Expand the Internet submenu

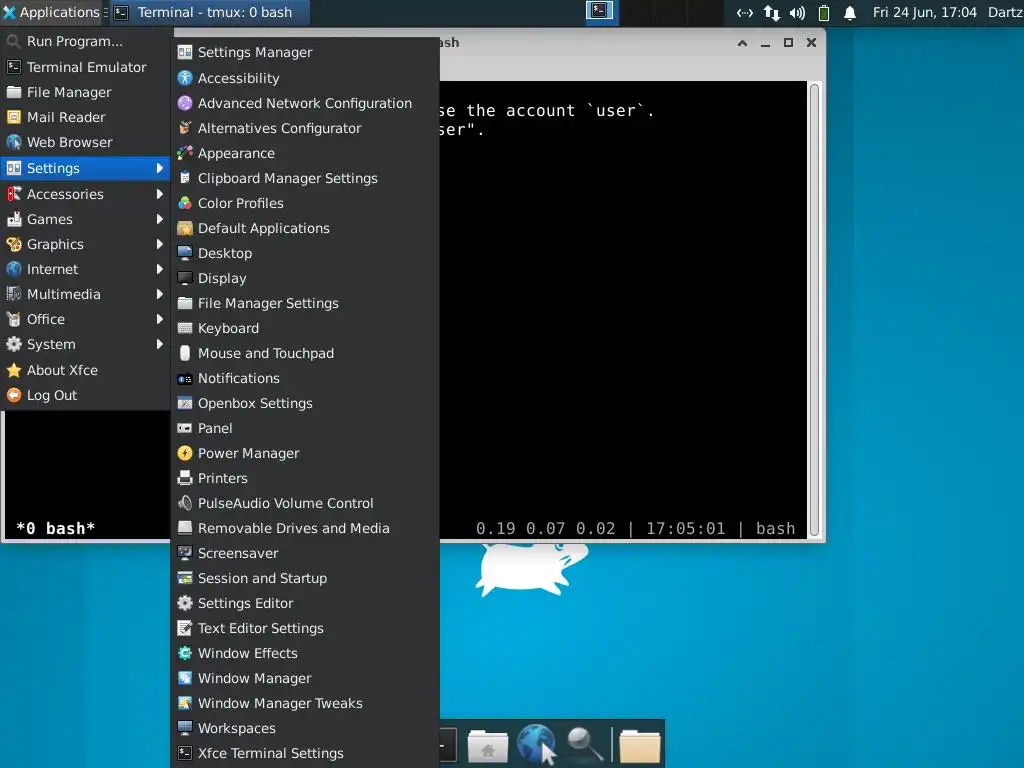[85, 269]
